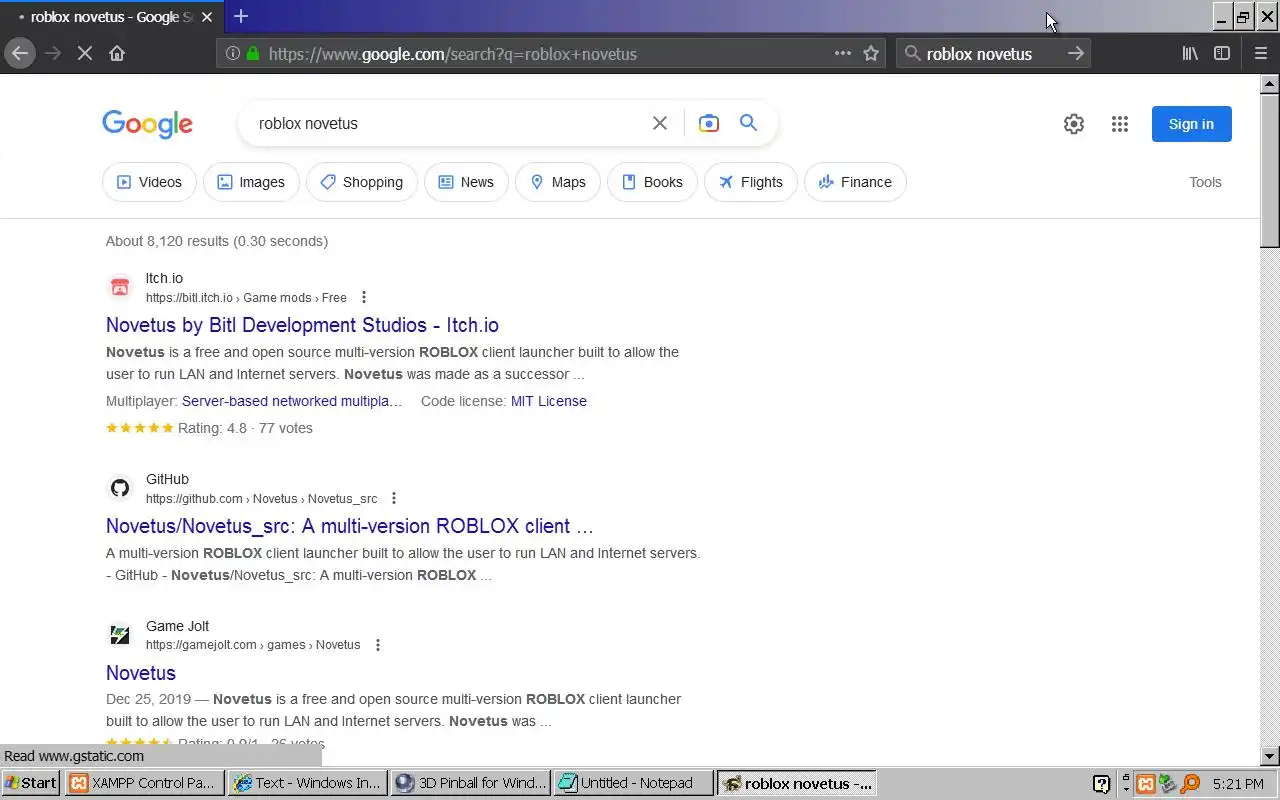Click scrollbar up arrow on page
The width and height of the screenshot is (1280, 800).
coord(1270,83)
